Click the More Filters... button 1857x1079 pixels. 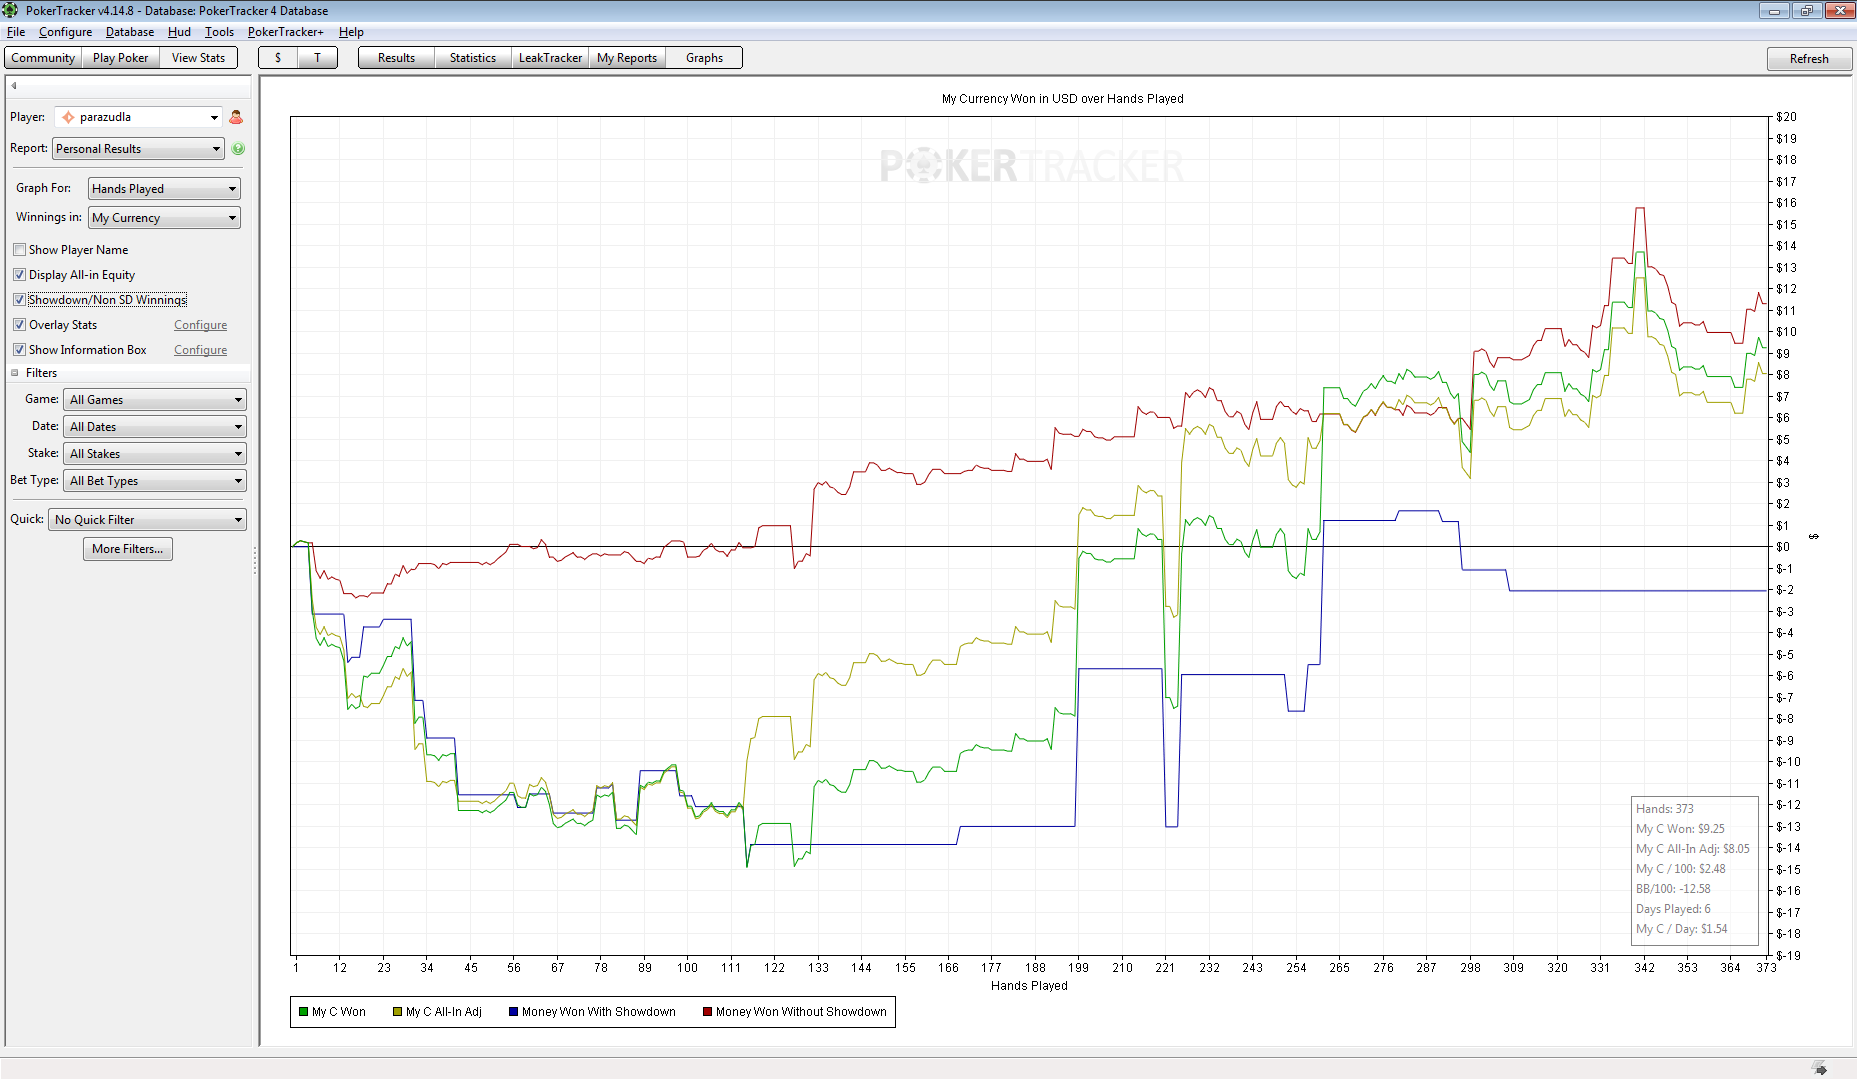click(x=127, y=549)
